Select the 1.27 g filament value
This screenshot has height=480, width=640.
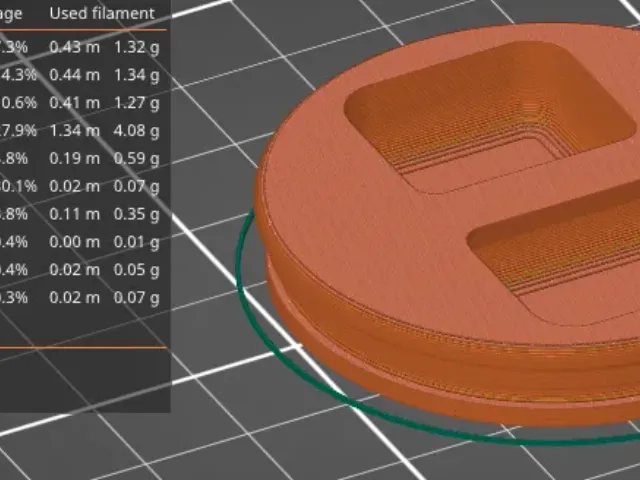pyautogui.click(x=136, y=103)
